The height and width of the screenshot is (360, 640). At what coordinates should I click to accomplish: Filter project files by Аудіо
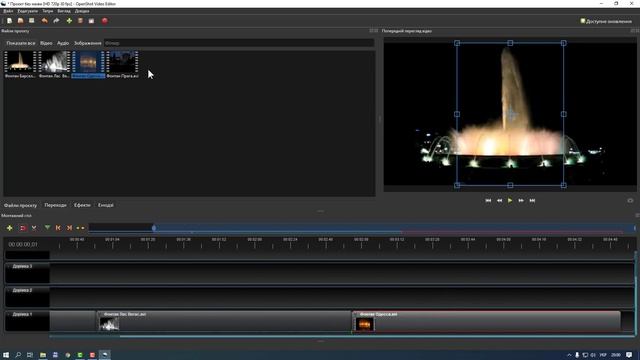pos(63,43)
